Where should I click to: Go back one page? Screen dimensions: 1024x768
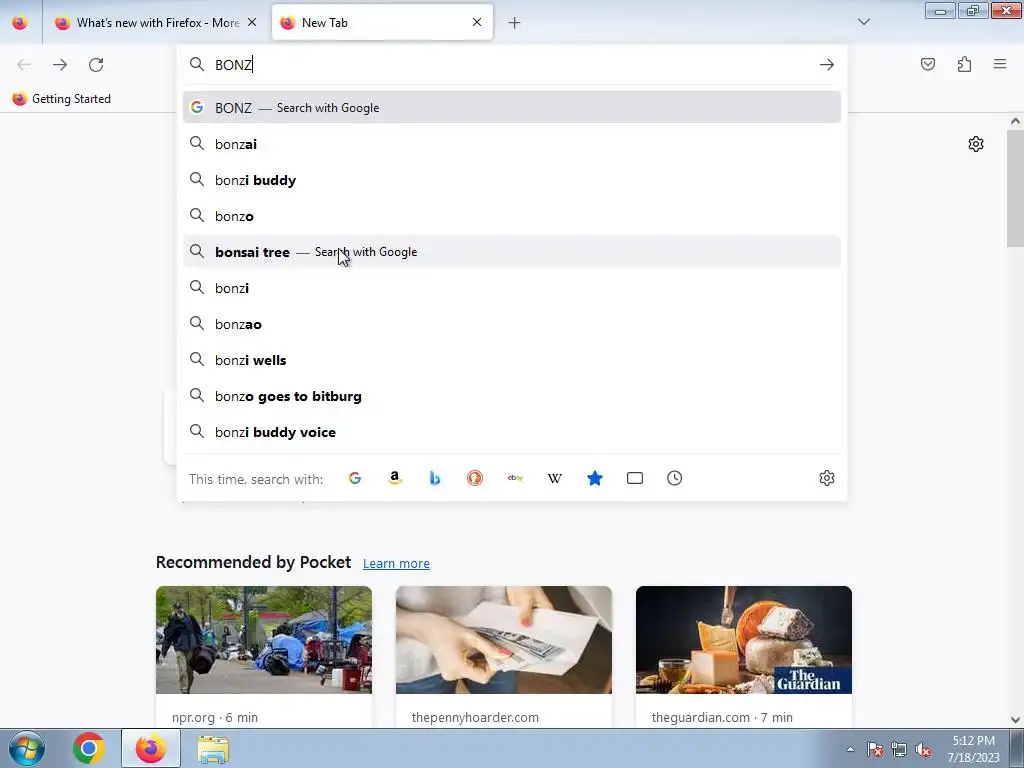click(x=24, y=65)
